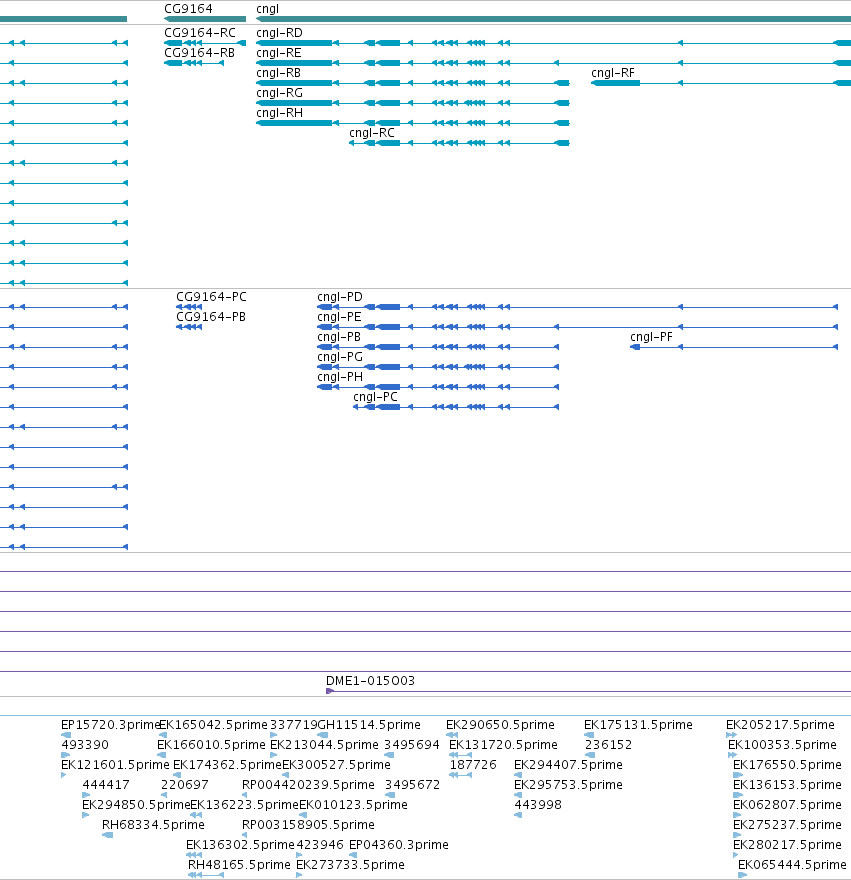Choose the cngl-PC protein label

[375, 397]
